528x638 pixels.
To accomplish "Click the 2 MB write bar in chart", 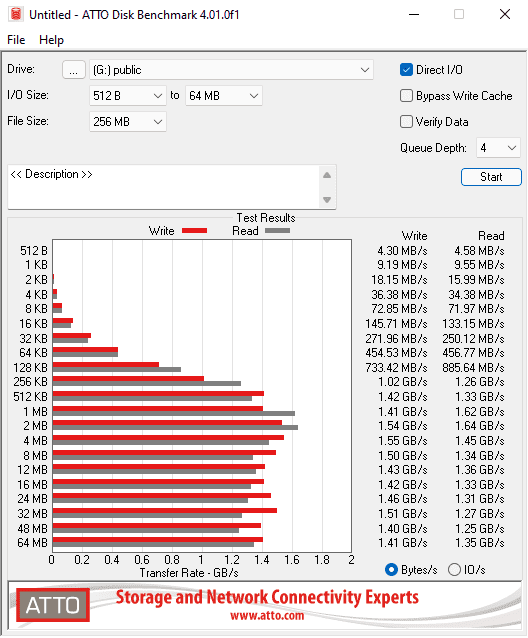I will pos(167,423).
